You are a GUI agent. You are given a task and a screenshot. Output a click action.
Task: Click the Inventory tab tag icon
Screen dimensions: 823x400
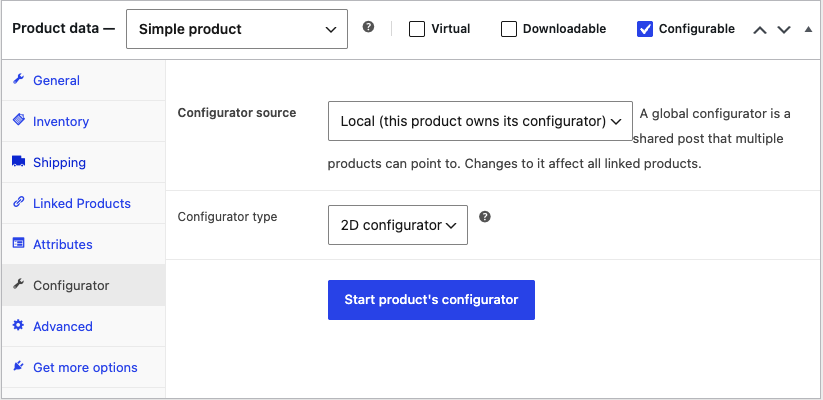pos(18,121)
